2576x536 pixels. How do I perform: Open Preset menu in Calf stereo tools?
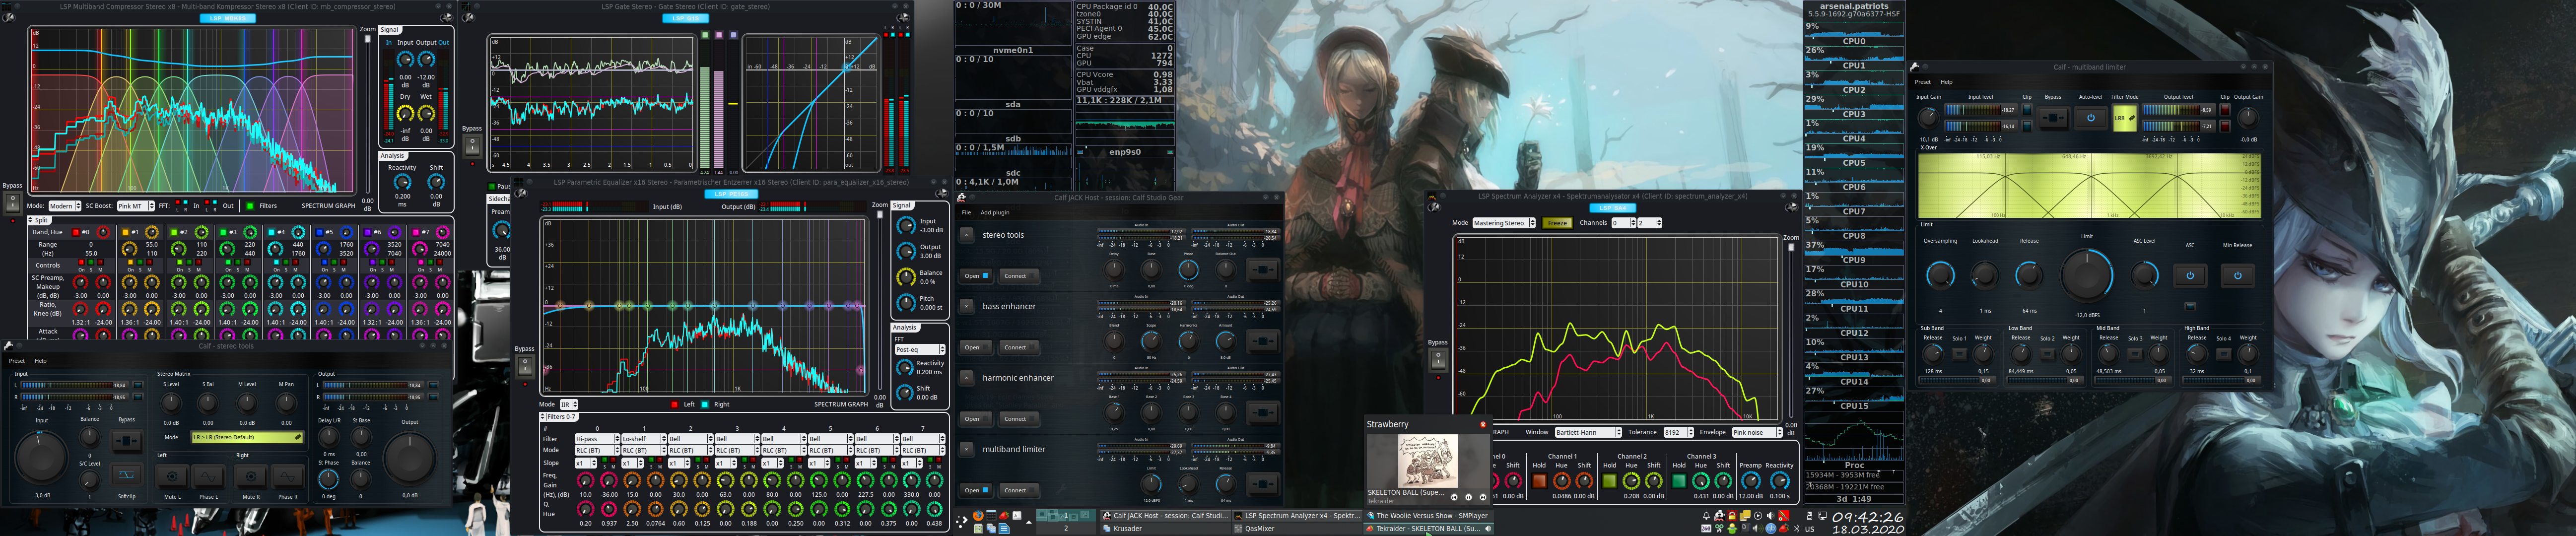(x=16, y=361)
